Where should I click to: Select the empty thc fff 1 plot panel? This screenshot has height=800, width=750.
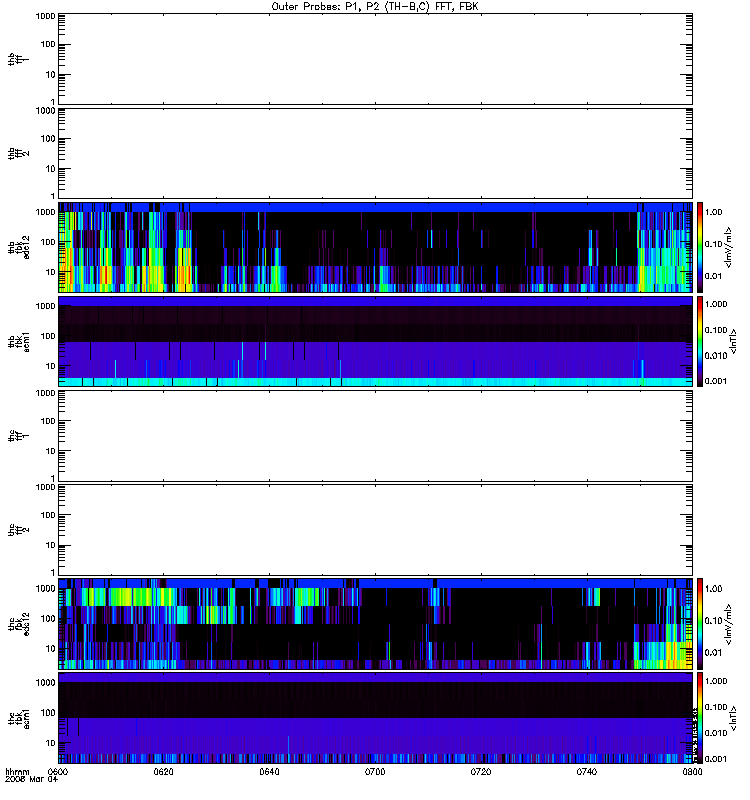point(376,436)
